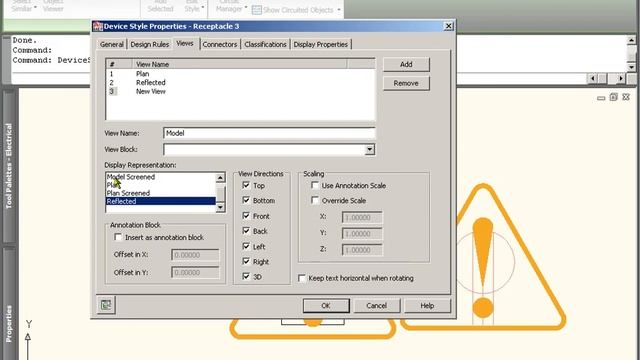The width and height of the screenshot is (640, 360).
Task: Select the Reflected row in the view list
Action: click(x=240, y=82)
